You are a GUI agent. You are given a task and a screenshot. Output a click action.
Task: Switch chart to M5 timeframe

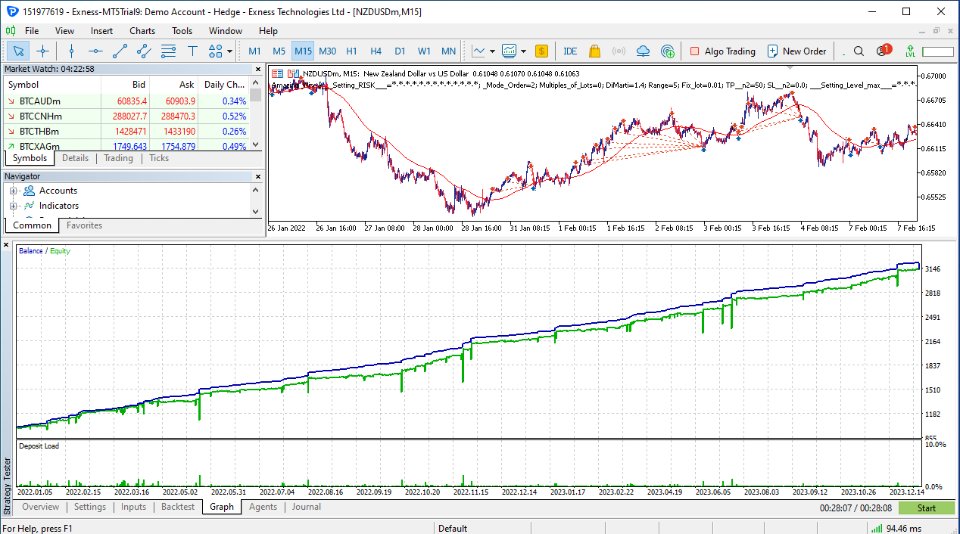click(x=279, y=51)
